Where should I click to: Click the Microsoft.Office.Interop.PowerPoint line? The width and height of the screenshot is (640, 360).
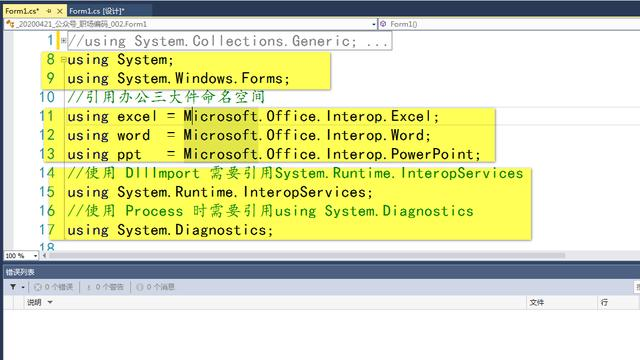(274, 154)
